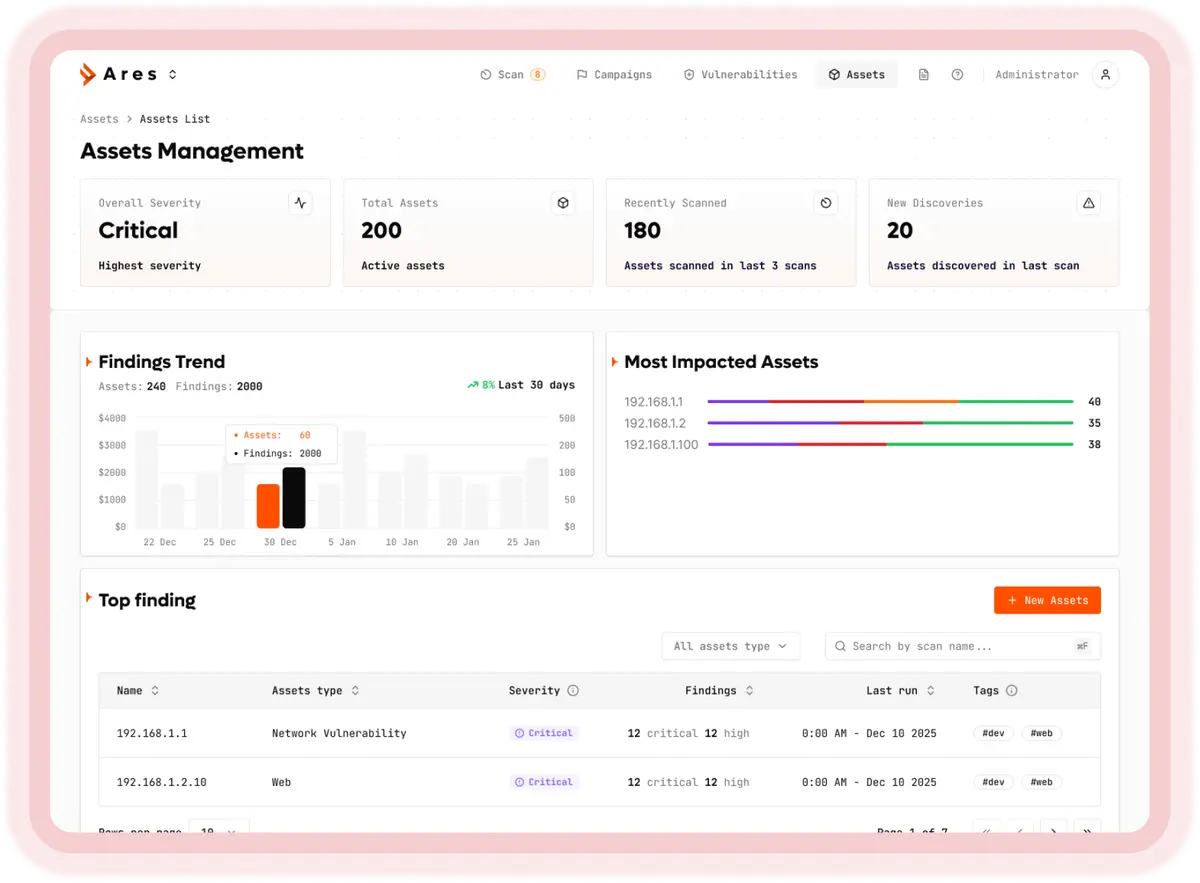The image size is (1200, 883).
Task: Click the activity icon on Overall Severity card
Action: click(300, 202)
